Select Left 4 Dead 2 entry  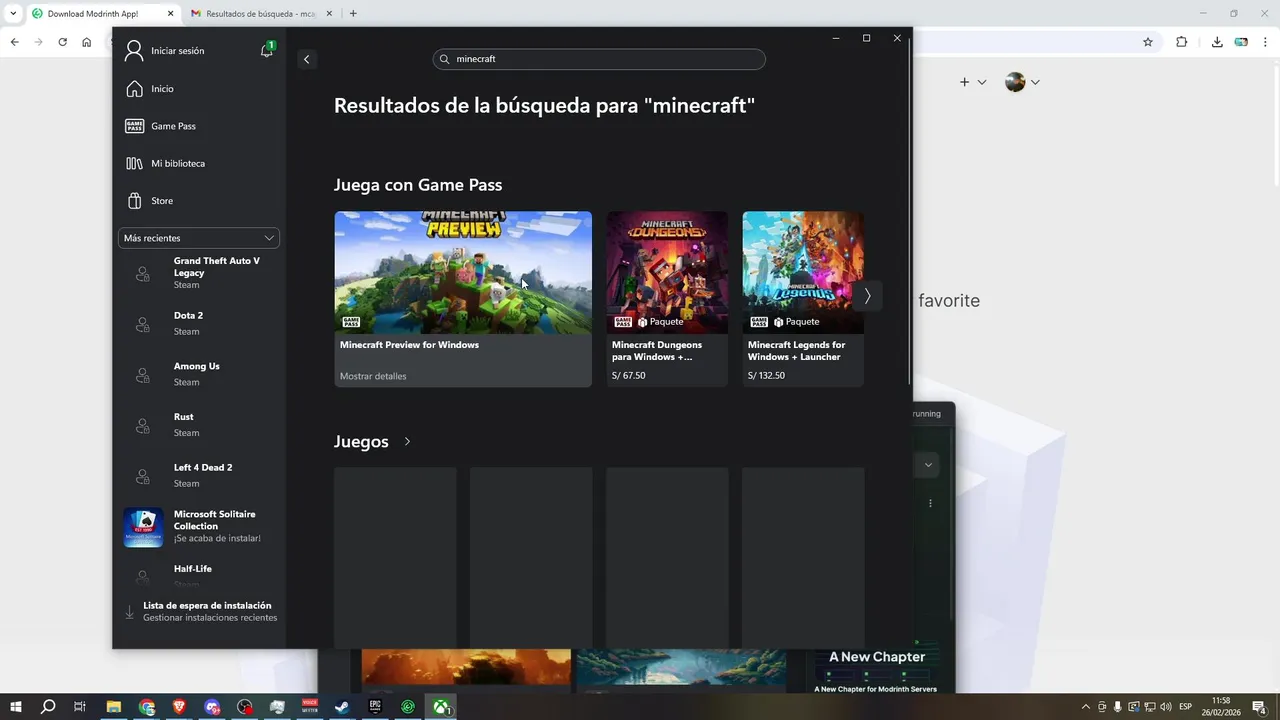[x=199, y=475]
